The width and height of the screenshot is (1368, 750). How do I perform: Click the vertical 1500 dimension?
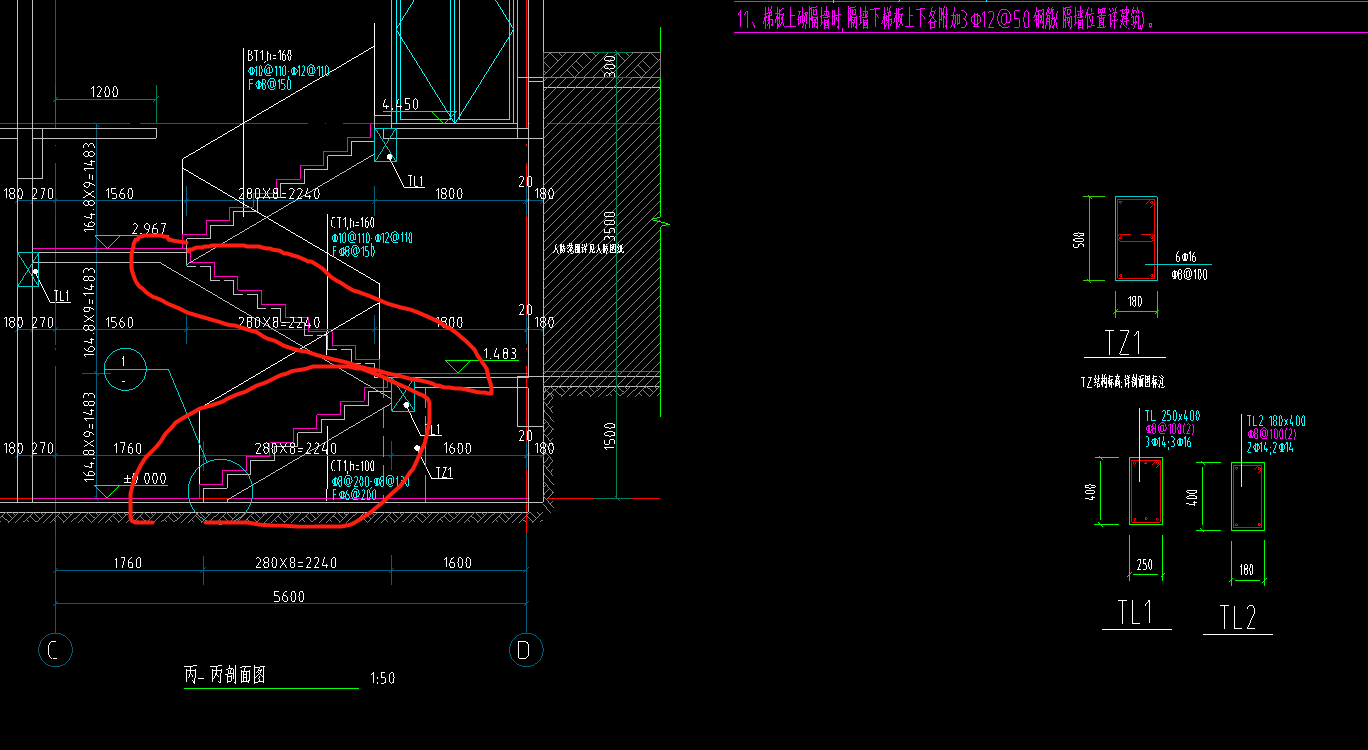pos(609,437)
